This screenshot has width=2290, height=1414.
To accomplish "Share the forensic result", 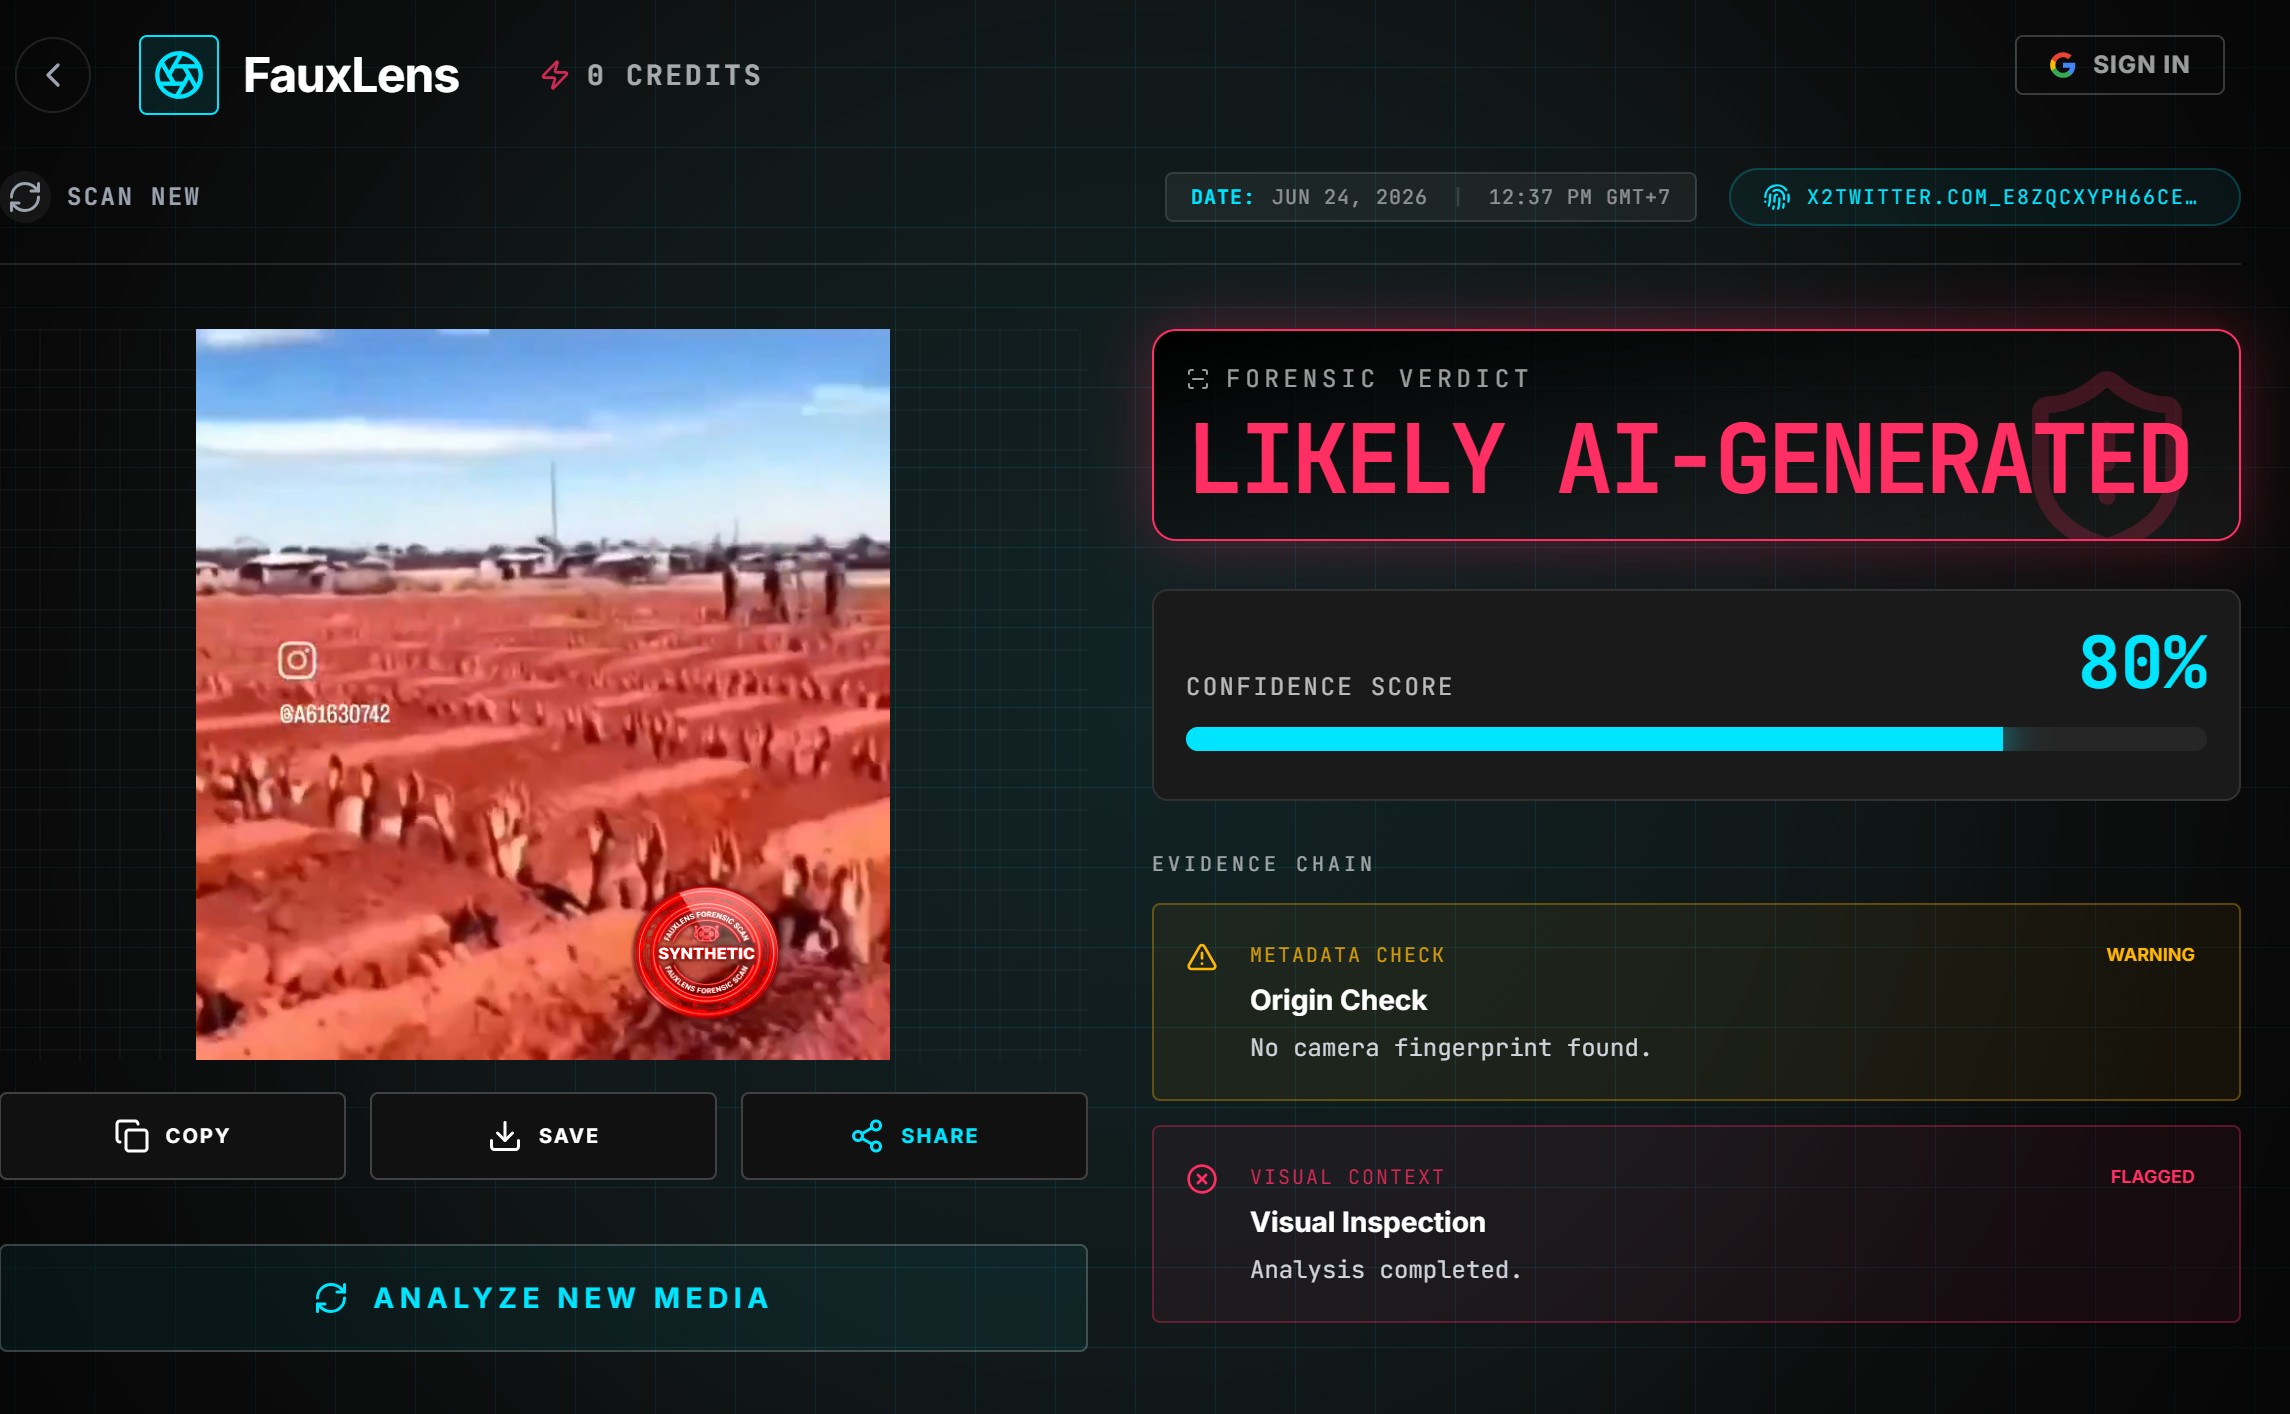I will point(914,1136).
